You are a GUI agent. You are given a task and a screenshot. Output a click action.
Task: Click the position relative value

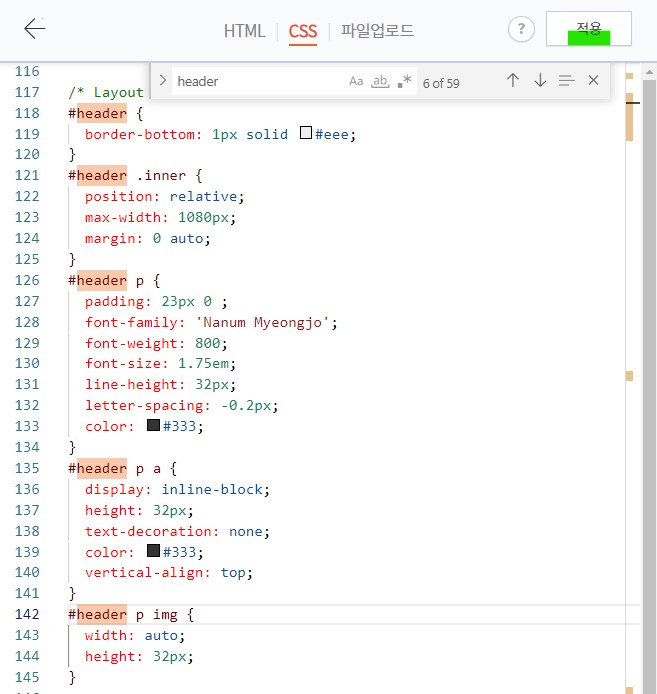(x=204, y=197)
